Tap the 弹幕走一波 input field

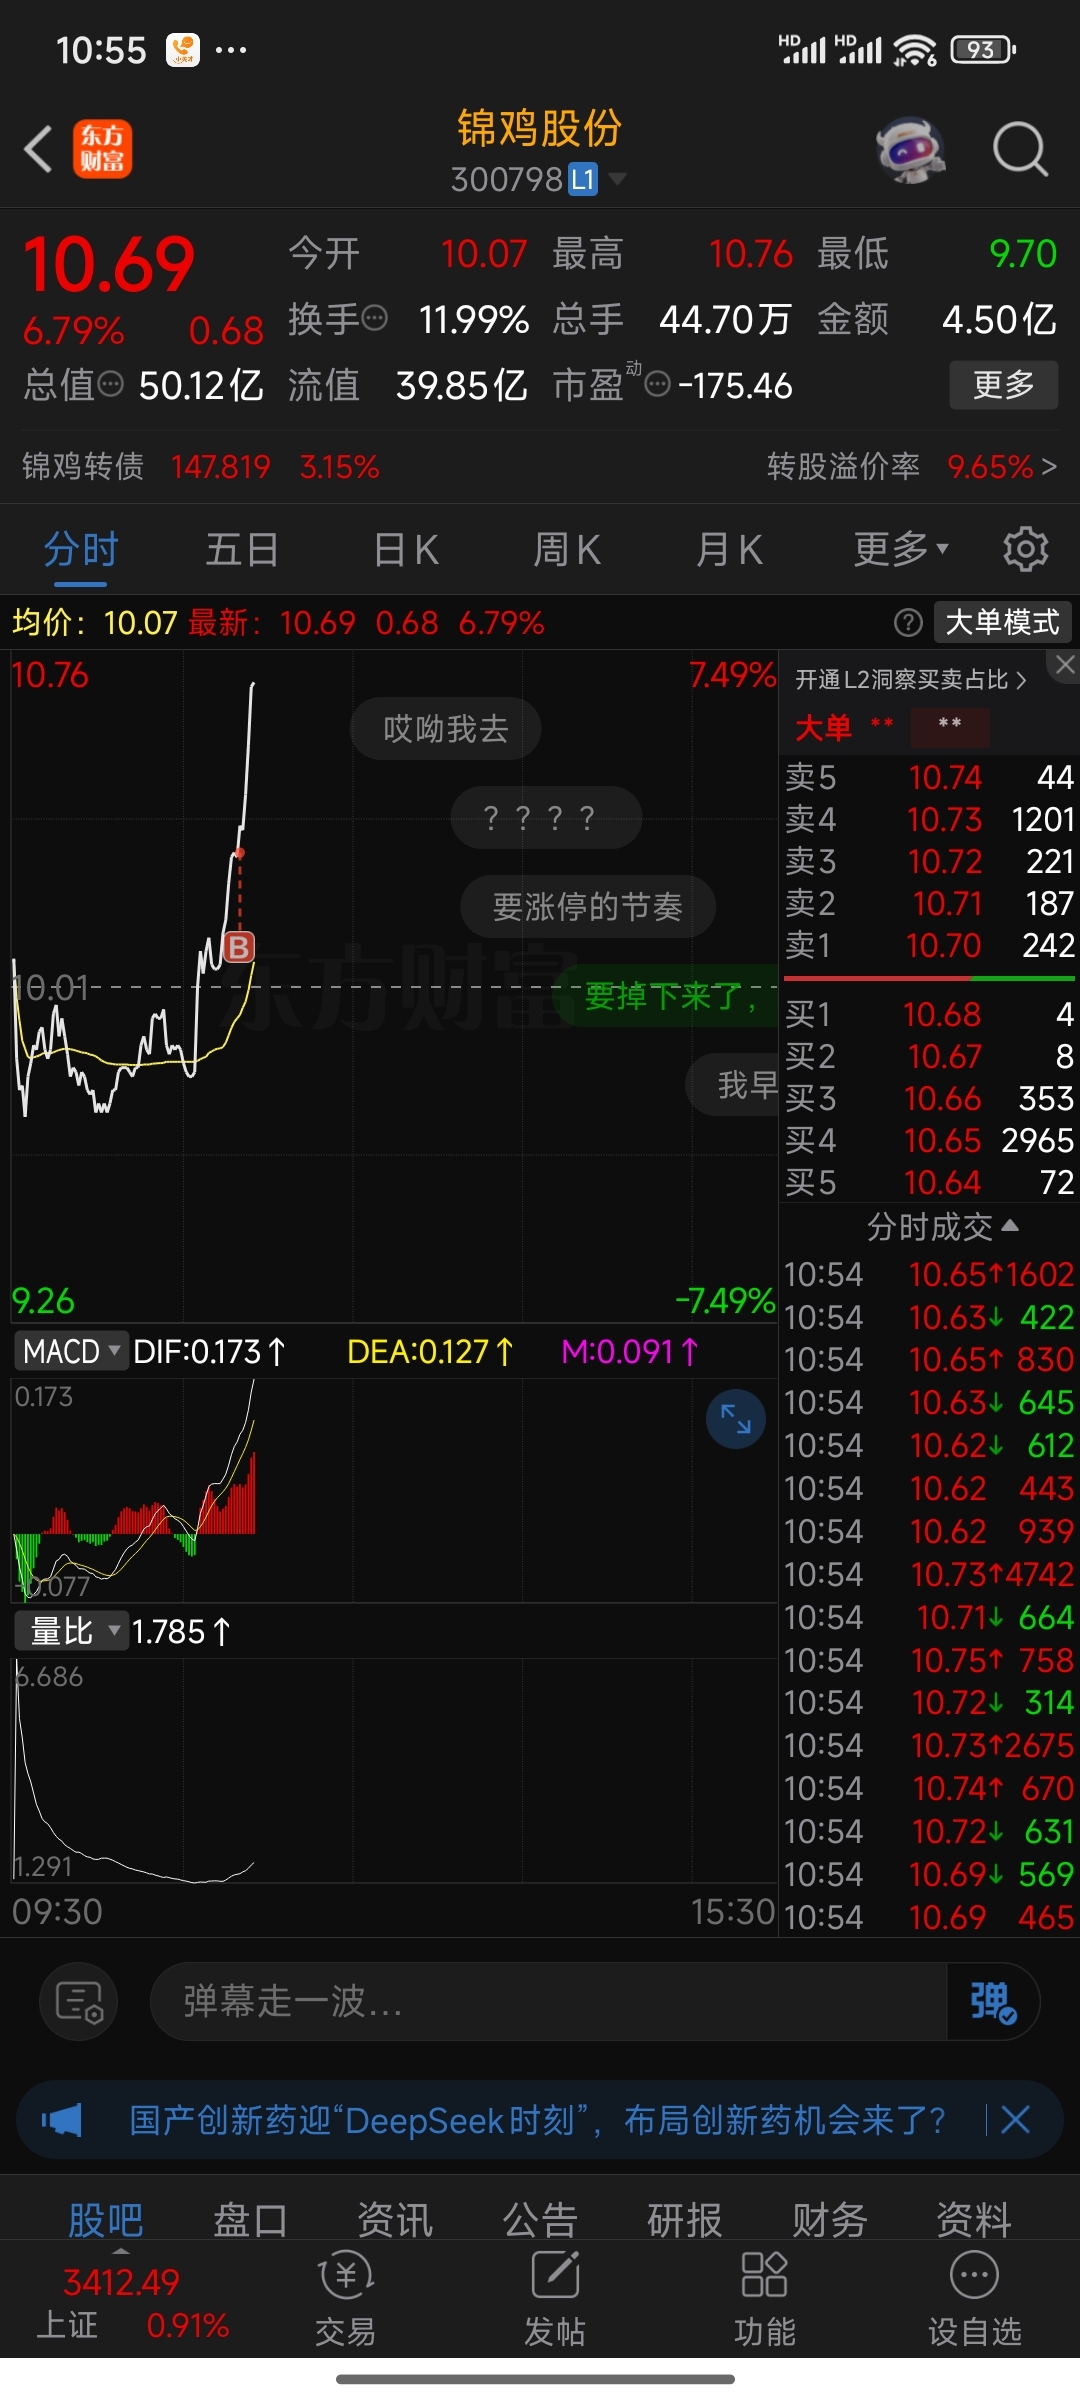tap(548, 2001)
